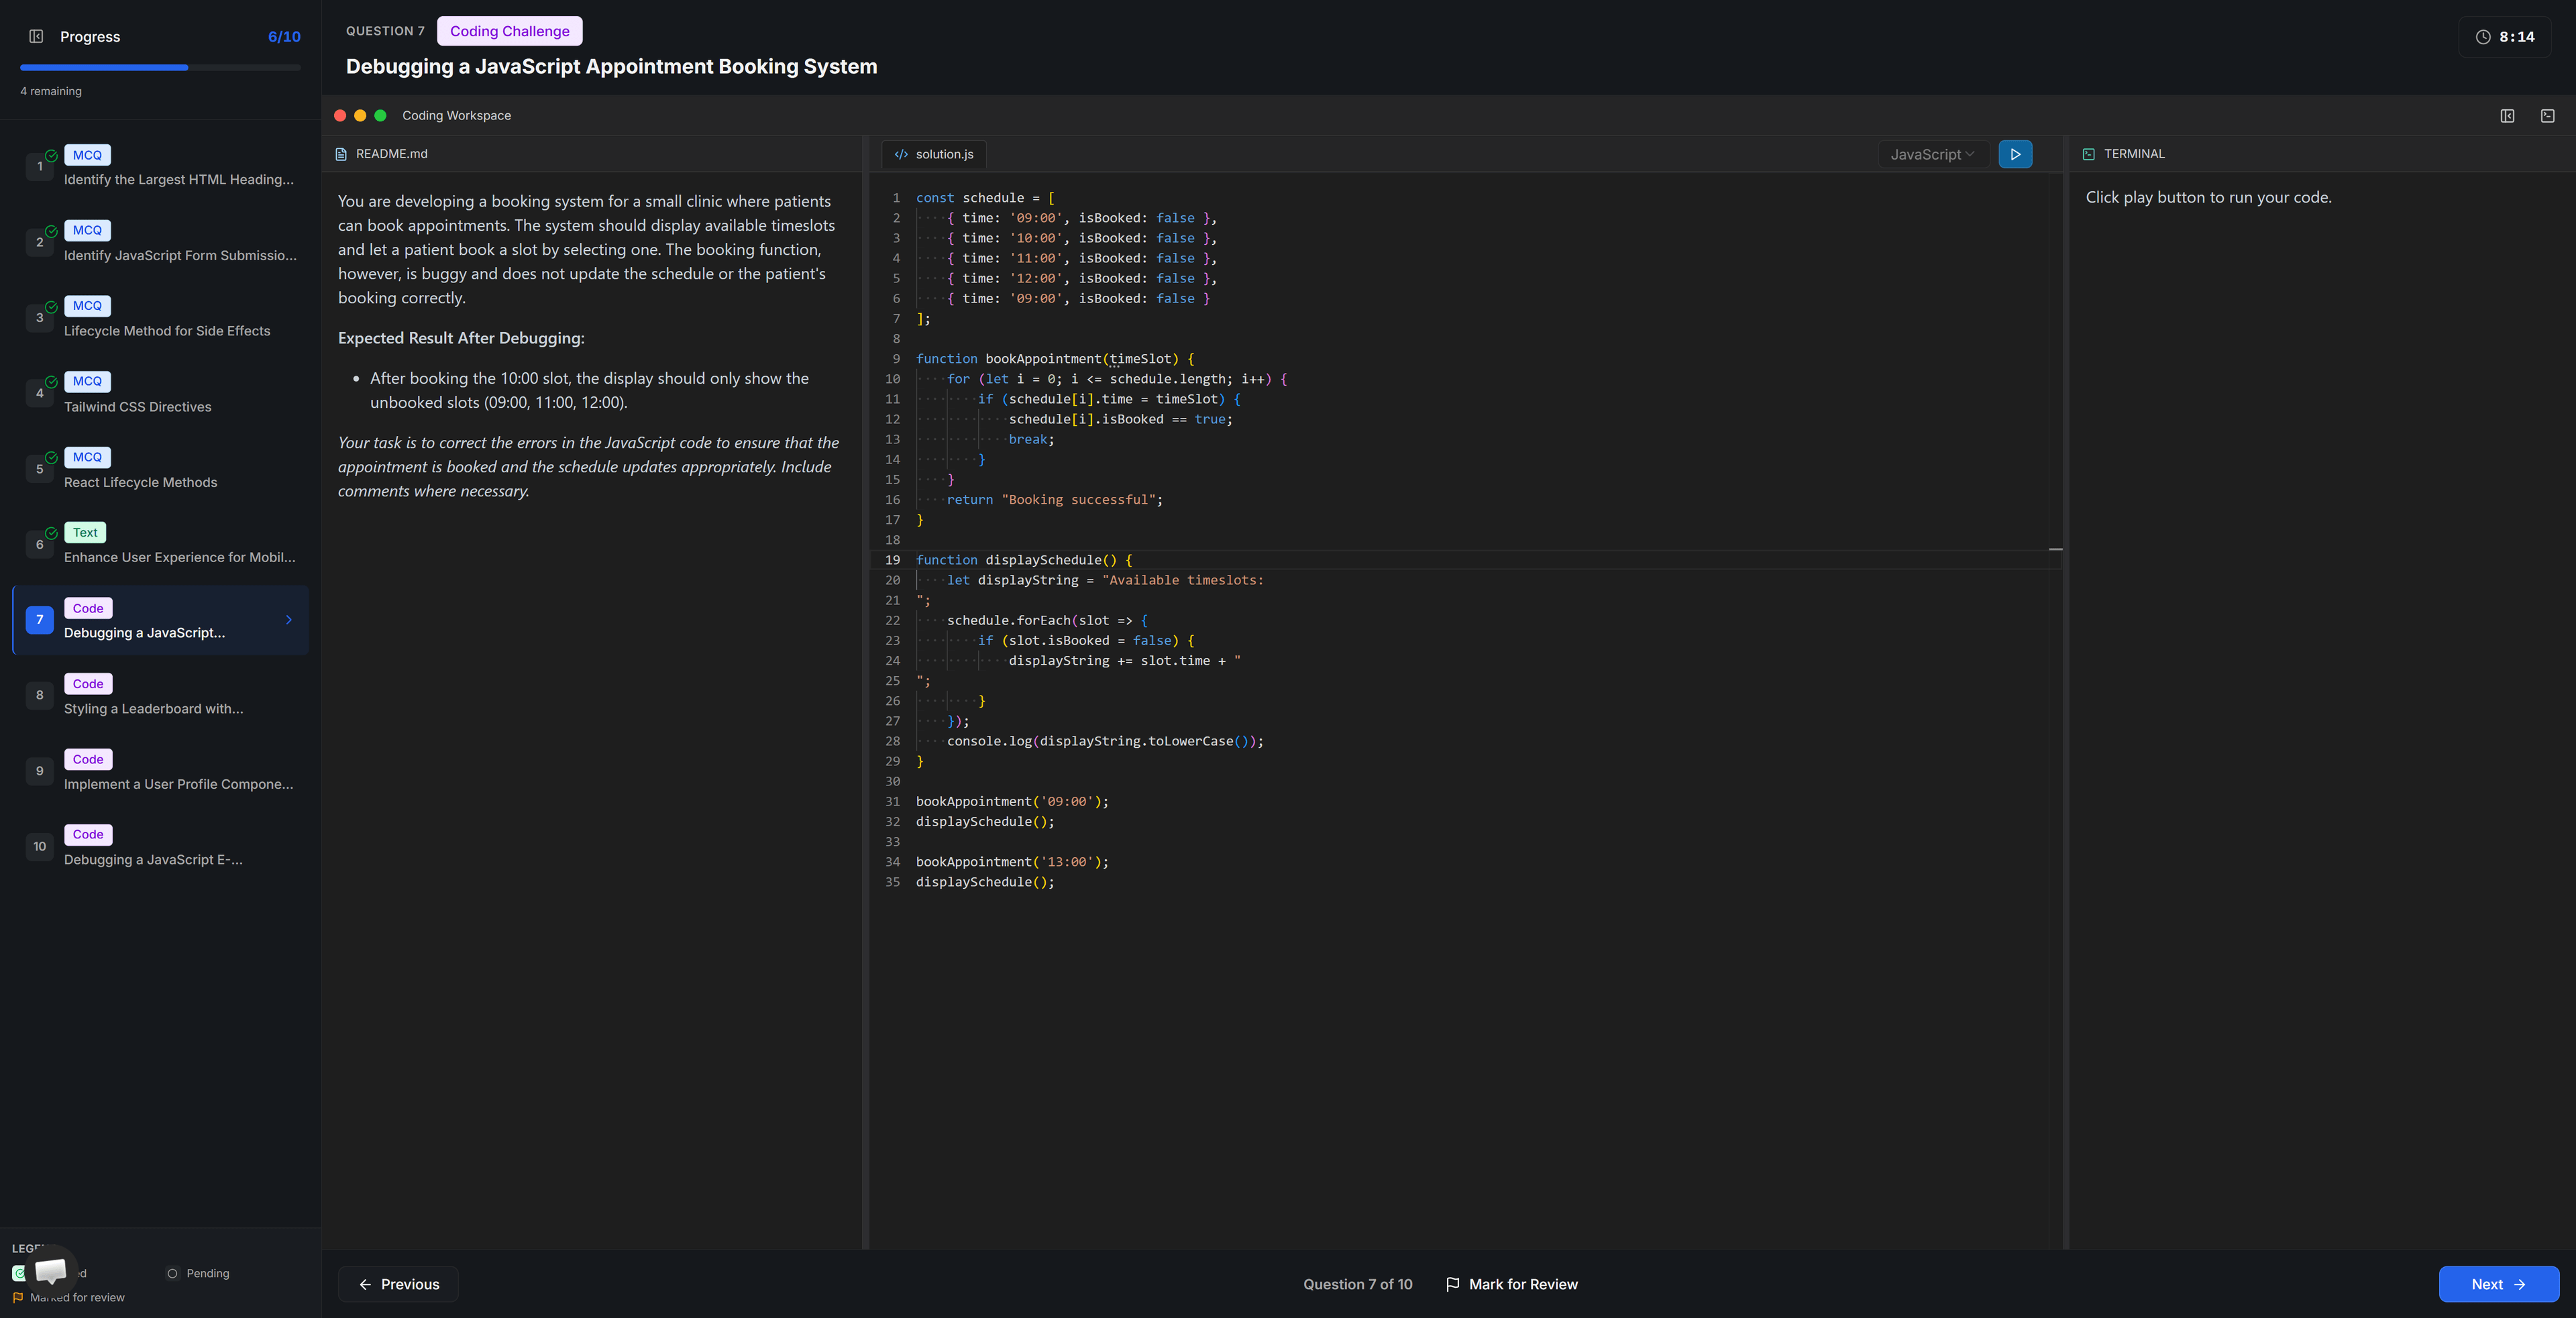Click the number 10 question badge
2576x1318 pixels.
coord(40,846)
